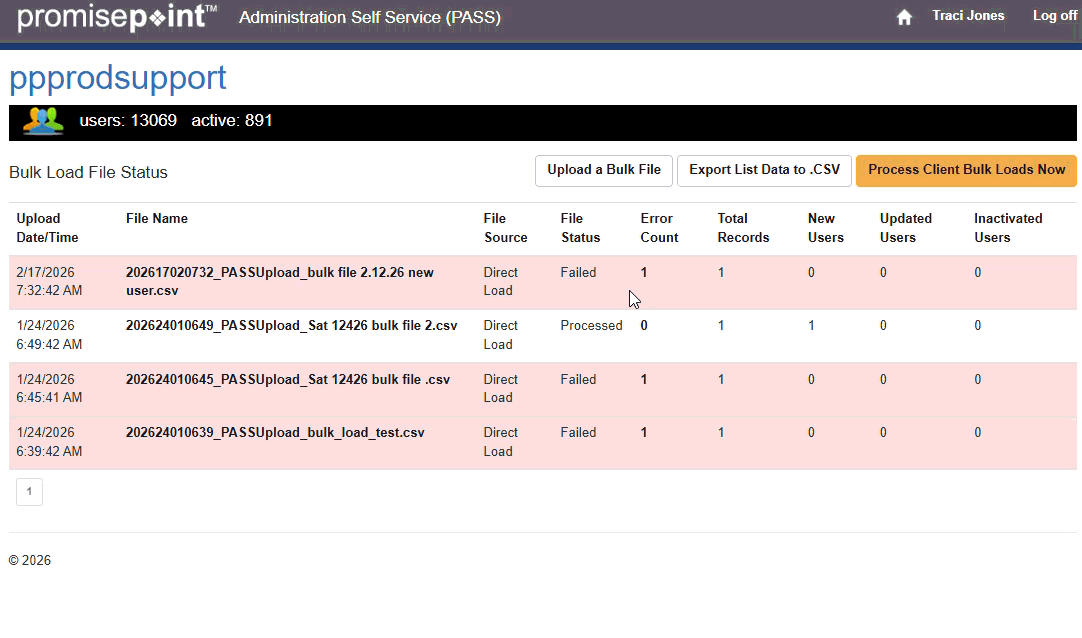Select the Processed status cell
This screenshot has width=1082, height=638.
(591, 325)
